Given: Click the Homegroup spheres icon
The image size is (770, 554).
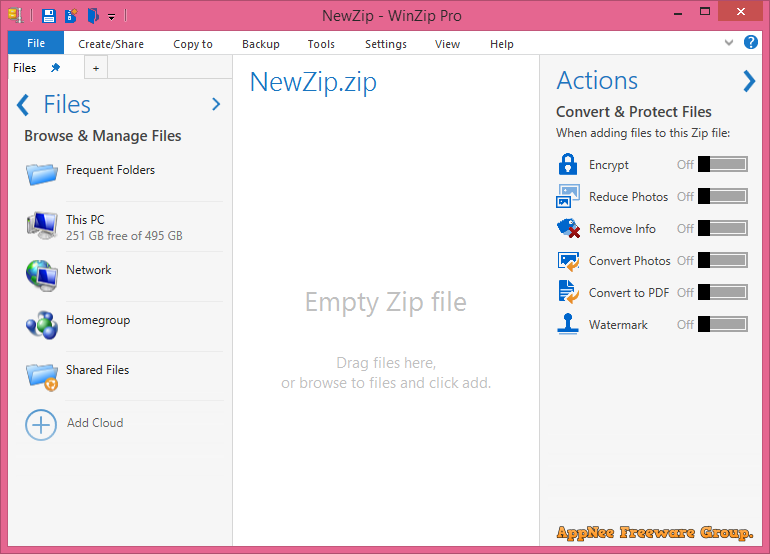Looking at the screenshot, I should coord(42,325).
